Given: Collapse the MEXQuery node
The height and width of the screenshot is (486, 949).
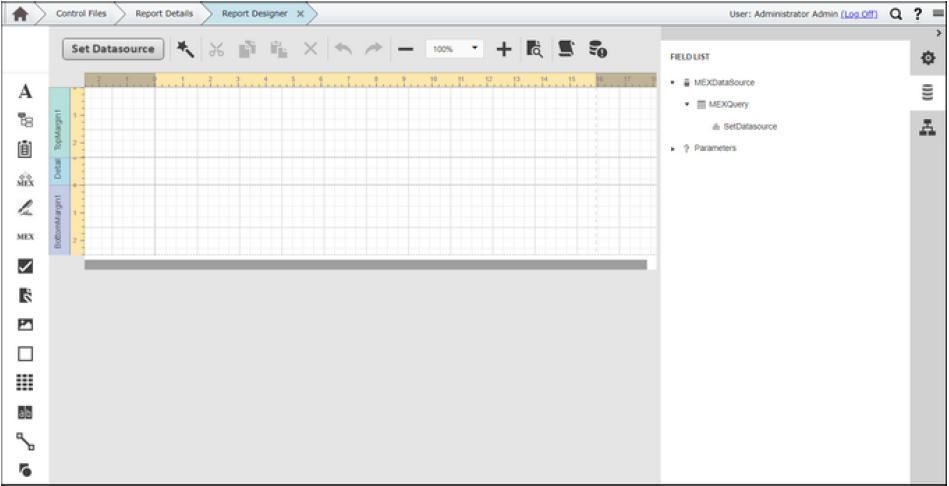Looking at the screenshot, I should click(687, 104).
